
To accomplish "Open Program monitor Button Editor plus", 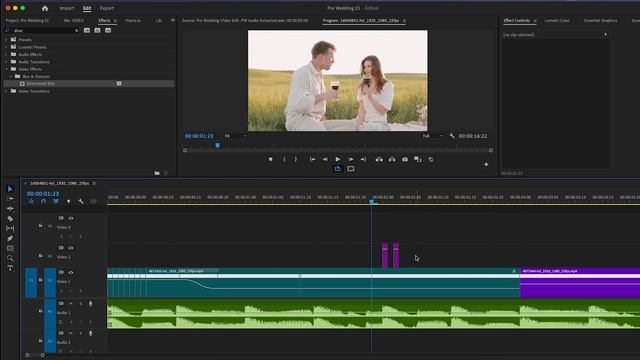I will pyautogui.click(x=486, y=164).
